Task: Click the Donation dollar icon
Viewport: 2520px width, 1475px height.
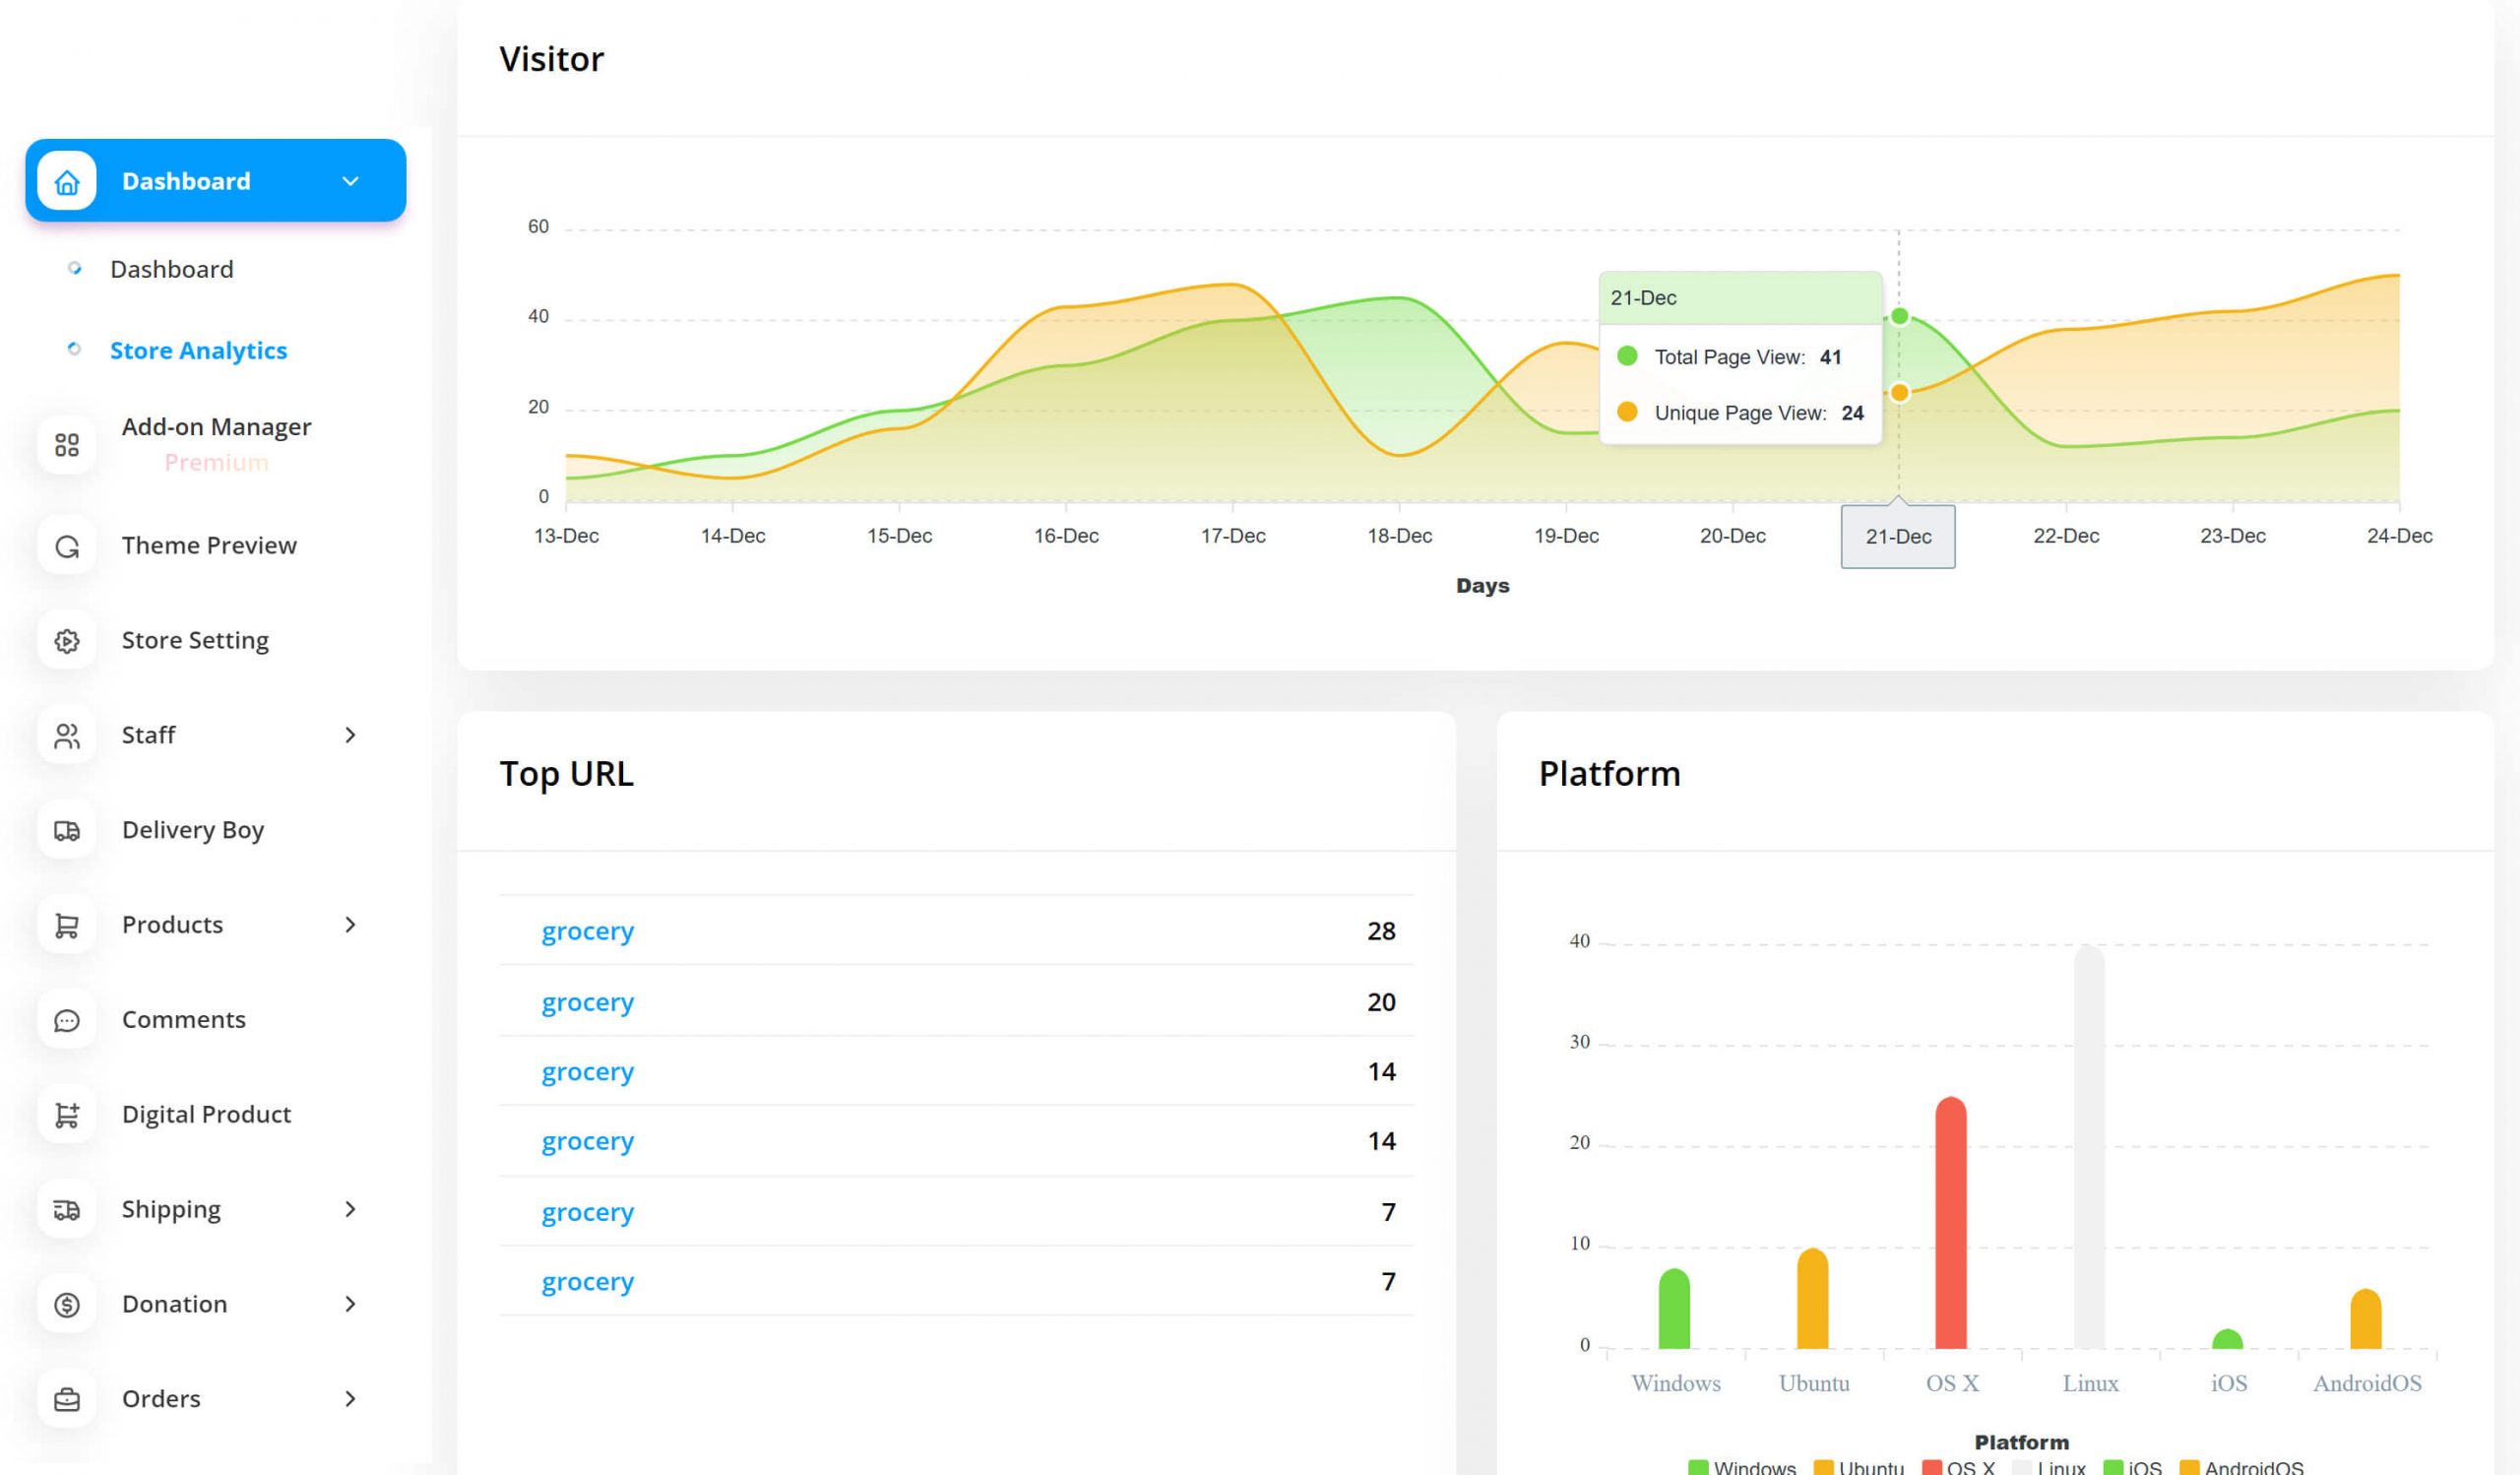Action: pos(67,1305)
